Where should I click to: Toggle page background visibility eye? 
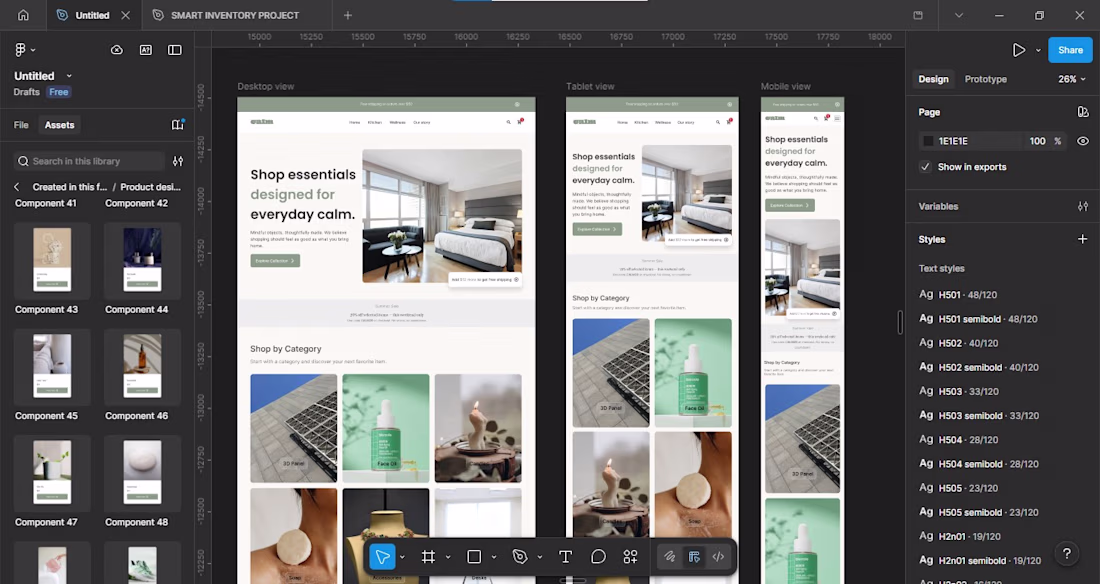(1082, 141)
